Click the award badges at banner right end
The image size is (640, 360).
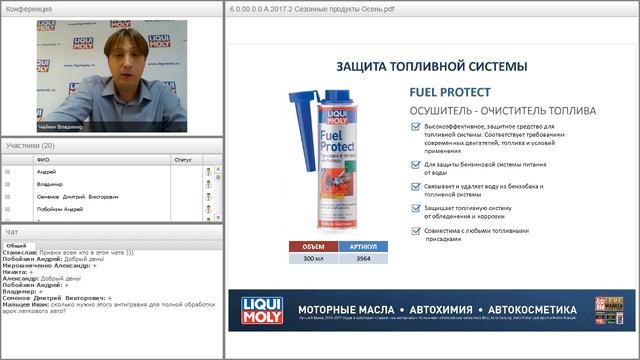click(x=609, y=311)
